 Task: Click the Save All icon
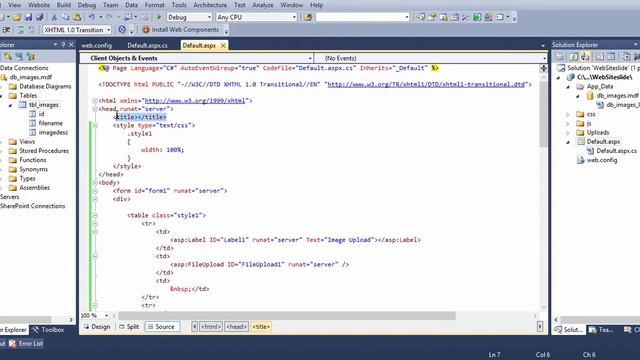(x=40, y=17)
